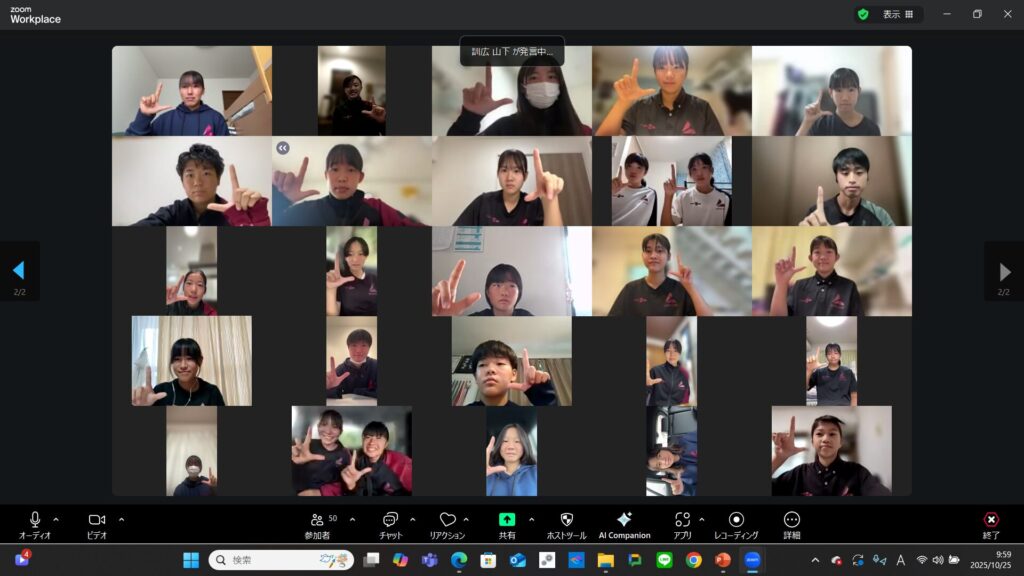Toggle the microphone audio button
Viewport: 1024px width, 576px height.
[x=35, y=520]
